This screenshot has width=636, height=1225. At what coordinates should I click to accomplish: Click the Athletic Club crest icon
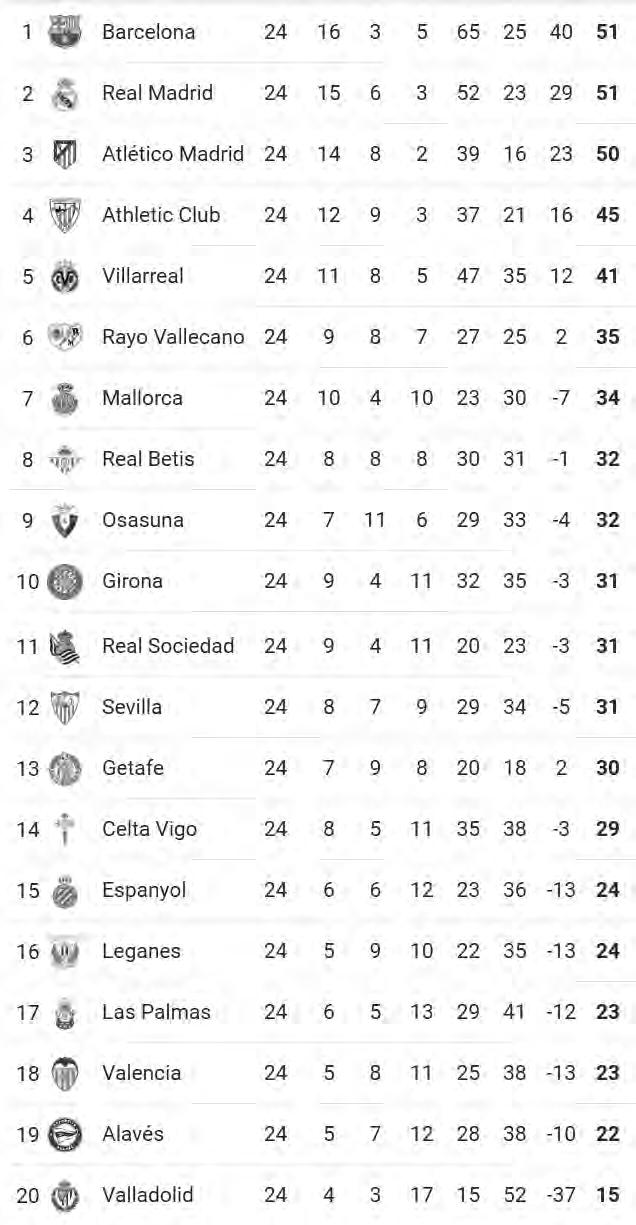coord(65,215)
